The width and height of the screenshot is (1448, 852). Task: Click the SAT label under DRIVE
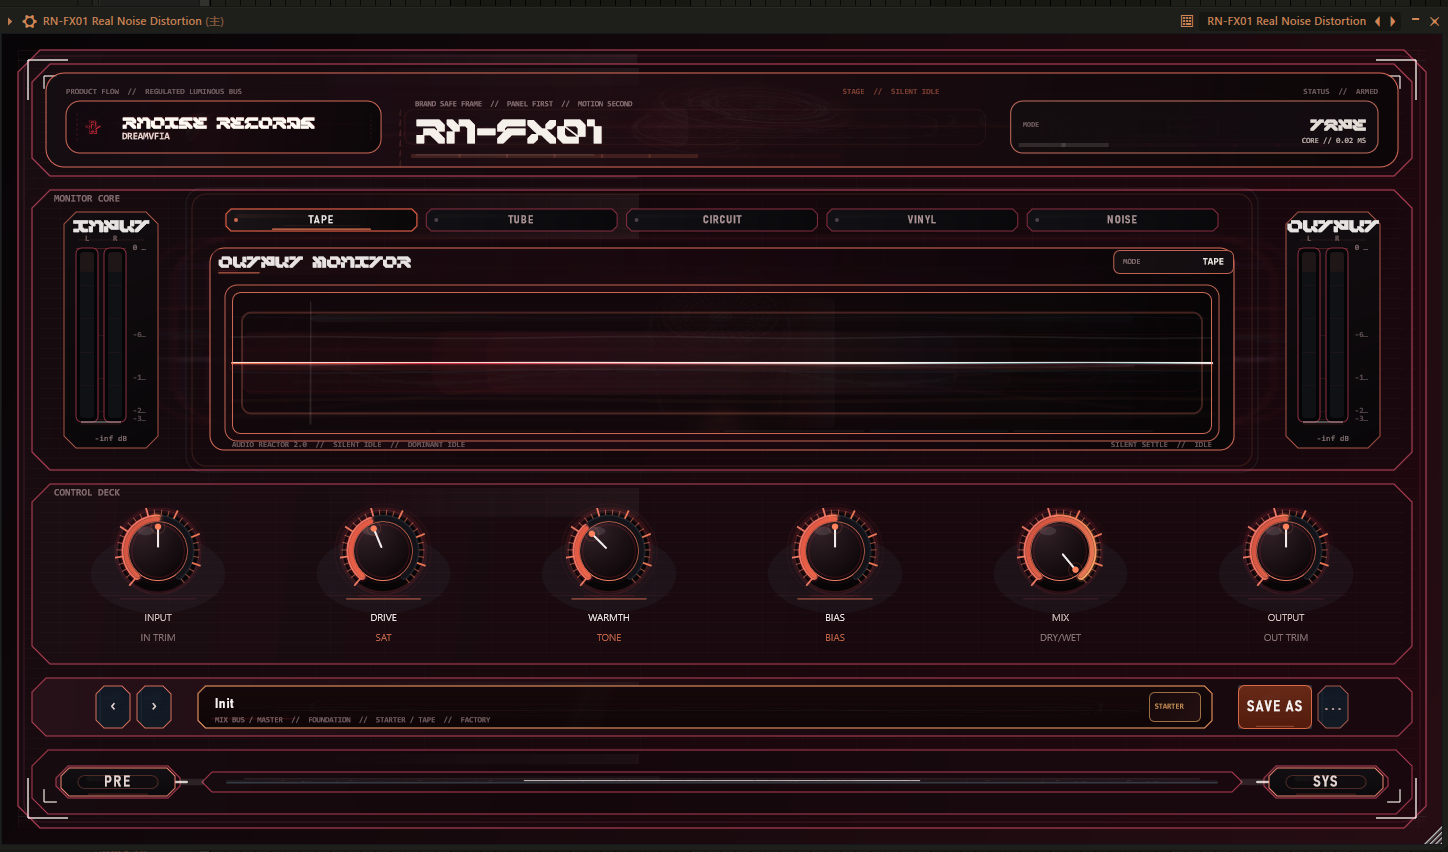click(383, 638)
